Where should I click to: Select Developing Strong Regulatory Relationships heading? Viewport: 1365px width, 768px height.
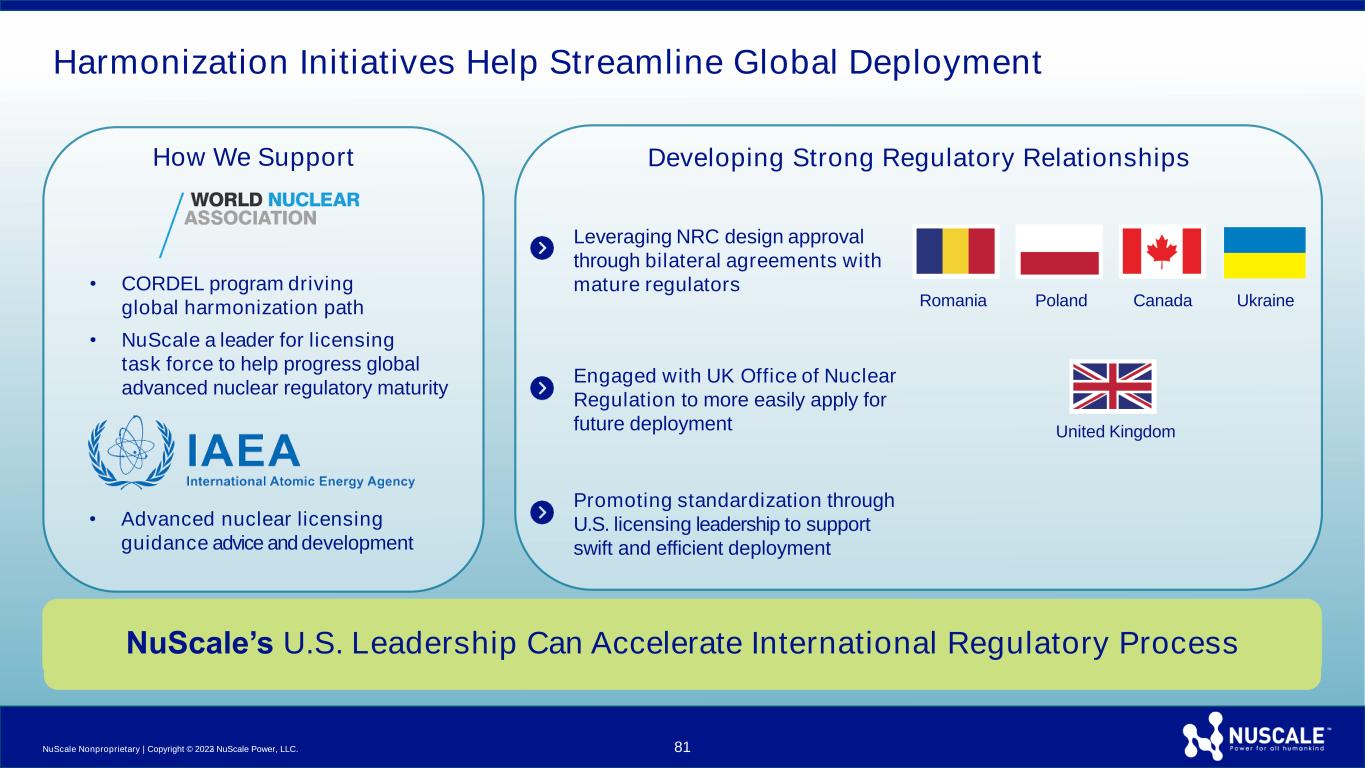click(x=918, y=158)
